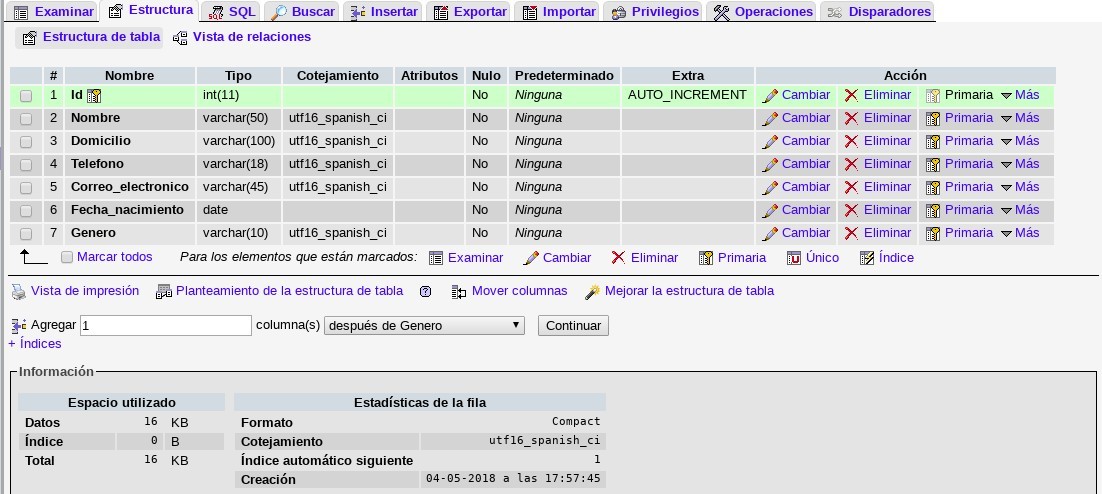
Task: Click the Índice icon in the marked-elements bar
Action: coord(868,258)
